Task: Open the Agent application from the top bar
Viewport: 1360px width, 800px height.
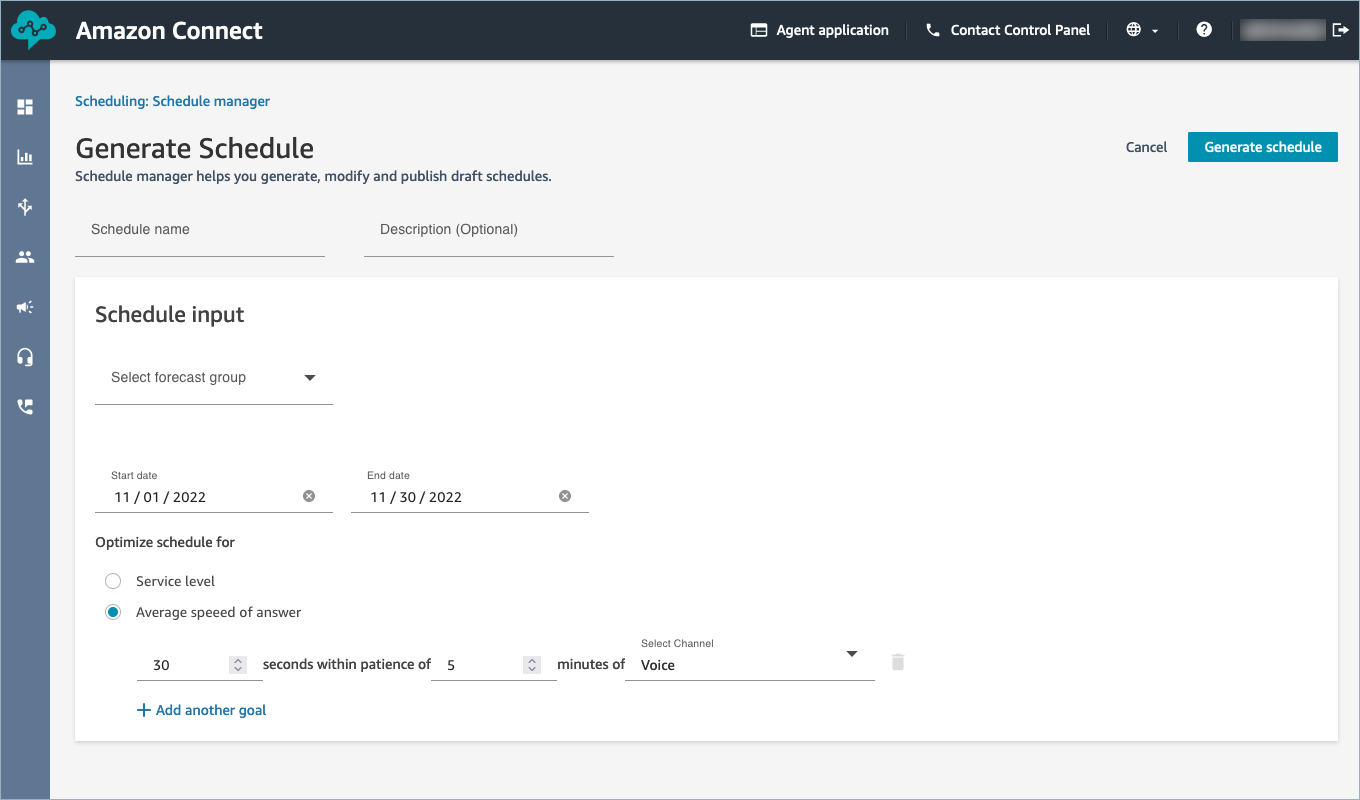Action: coord(818,29)
